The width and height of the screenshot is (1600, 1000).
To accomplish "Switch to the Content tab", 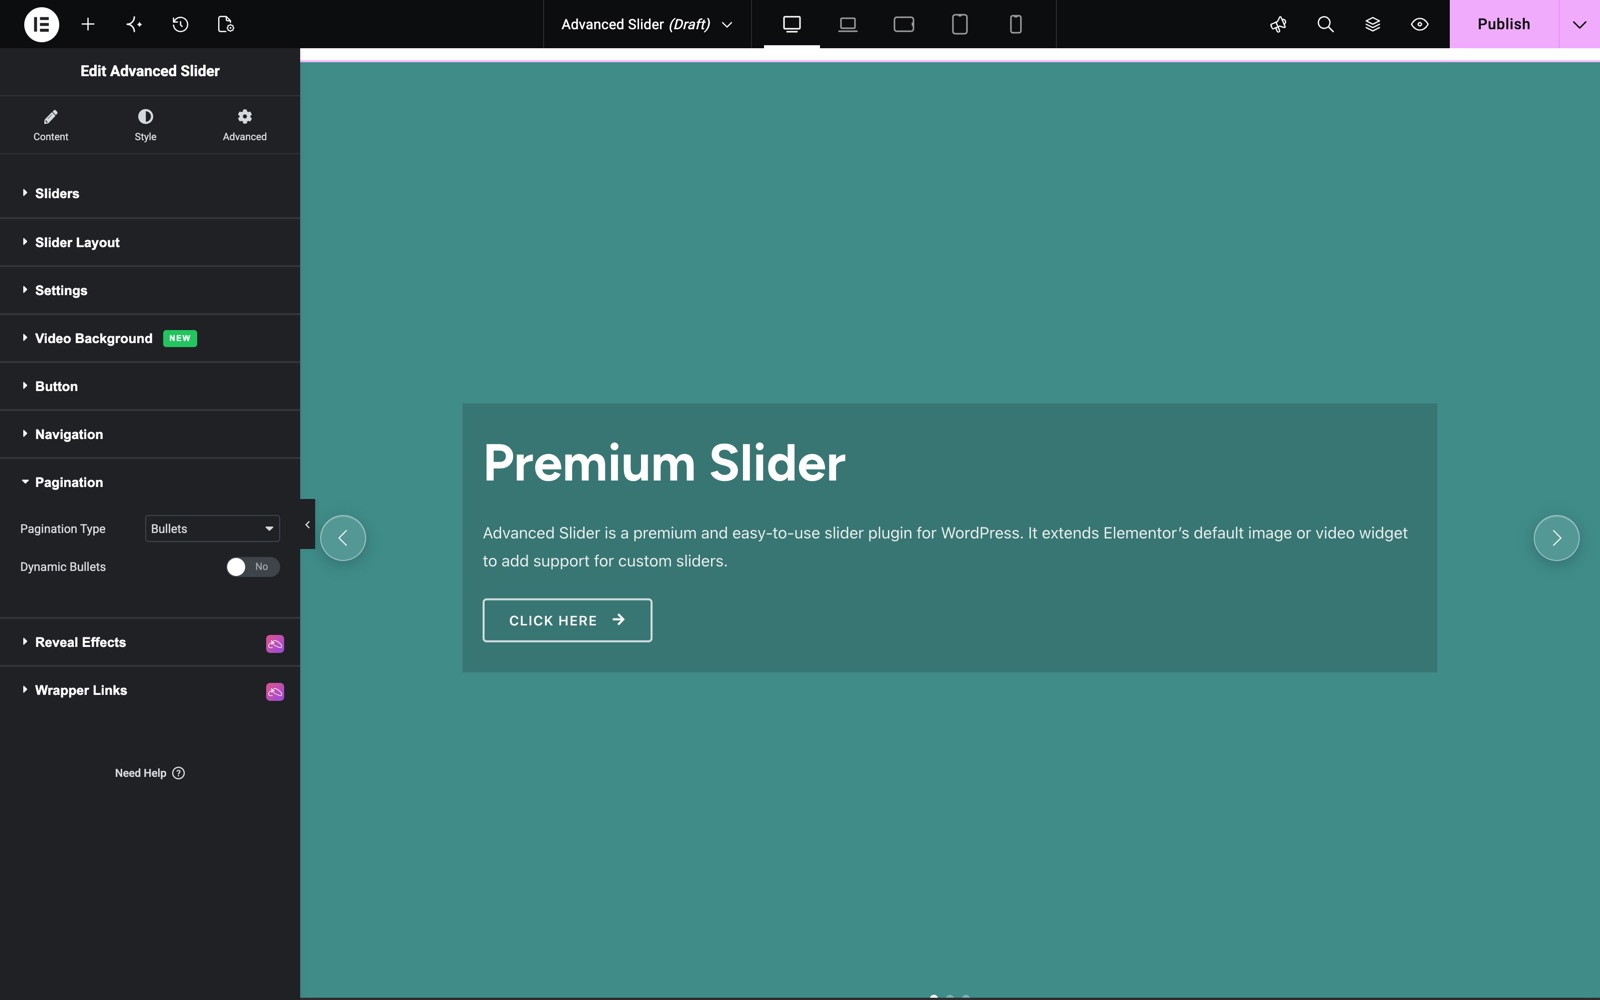I will coord(51,125).
